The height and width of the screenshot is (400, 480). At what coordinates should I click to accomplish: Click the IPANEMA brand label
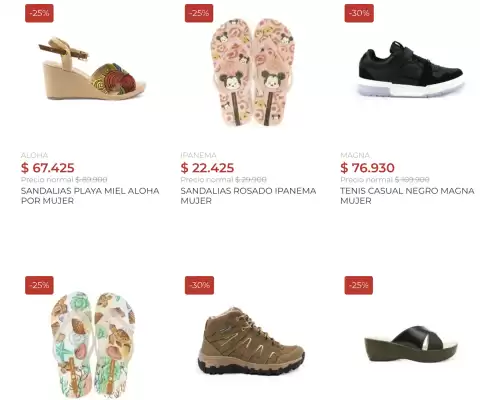(198, 155)
